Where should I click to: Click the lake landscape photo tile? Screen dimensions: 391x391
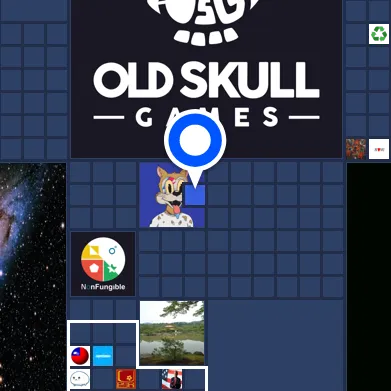click(172, 333)
